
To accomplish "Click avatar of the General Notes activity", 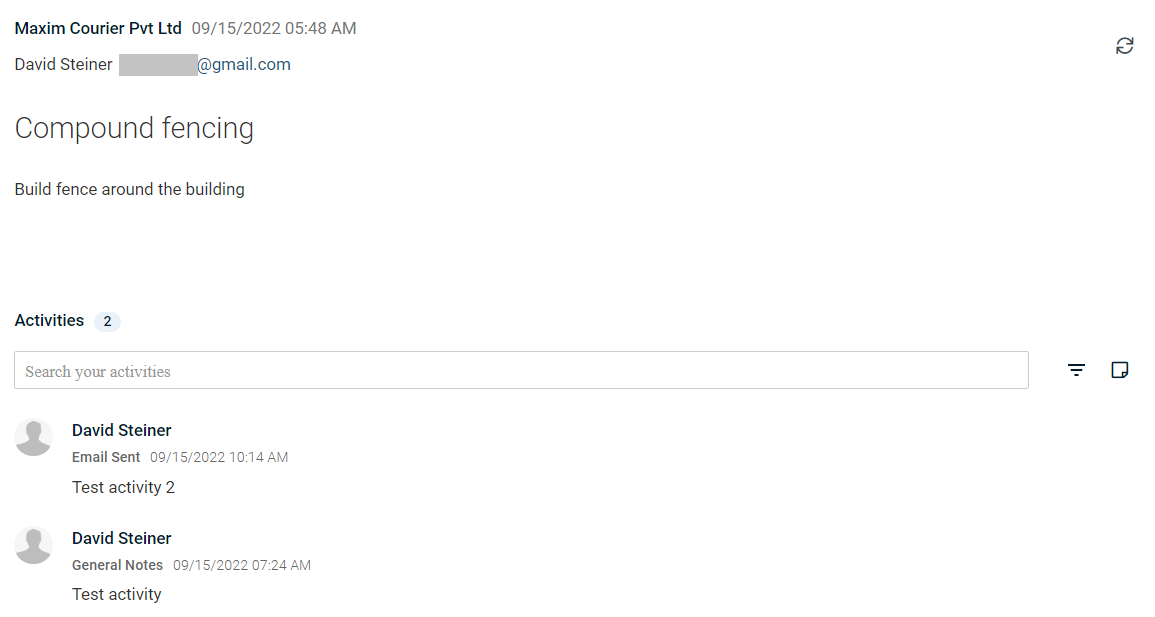I will click(x=33, y=545).
